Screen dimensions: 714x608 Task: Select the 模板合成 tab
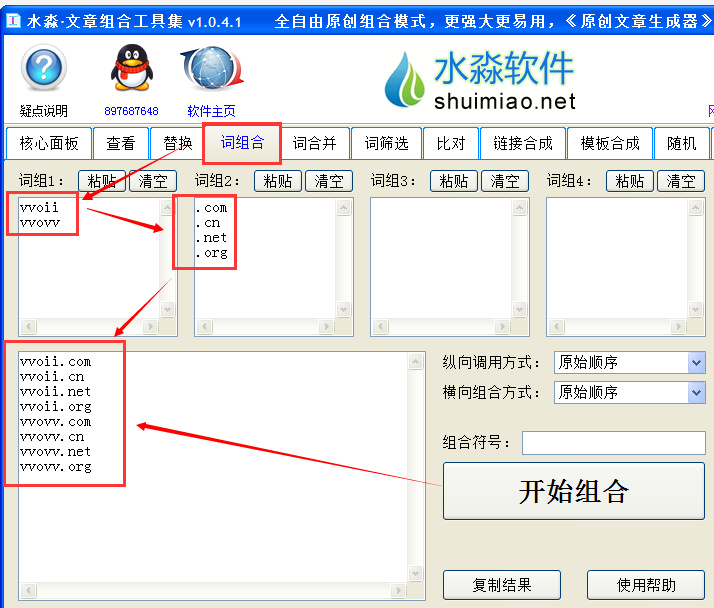coord(609,143)
